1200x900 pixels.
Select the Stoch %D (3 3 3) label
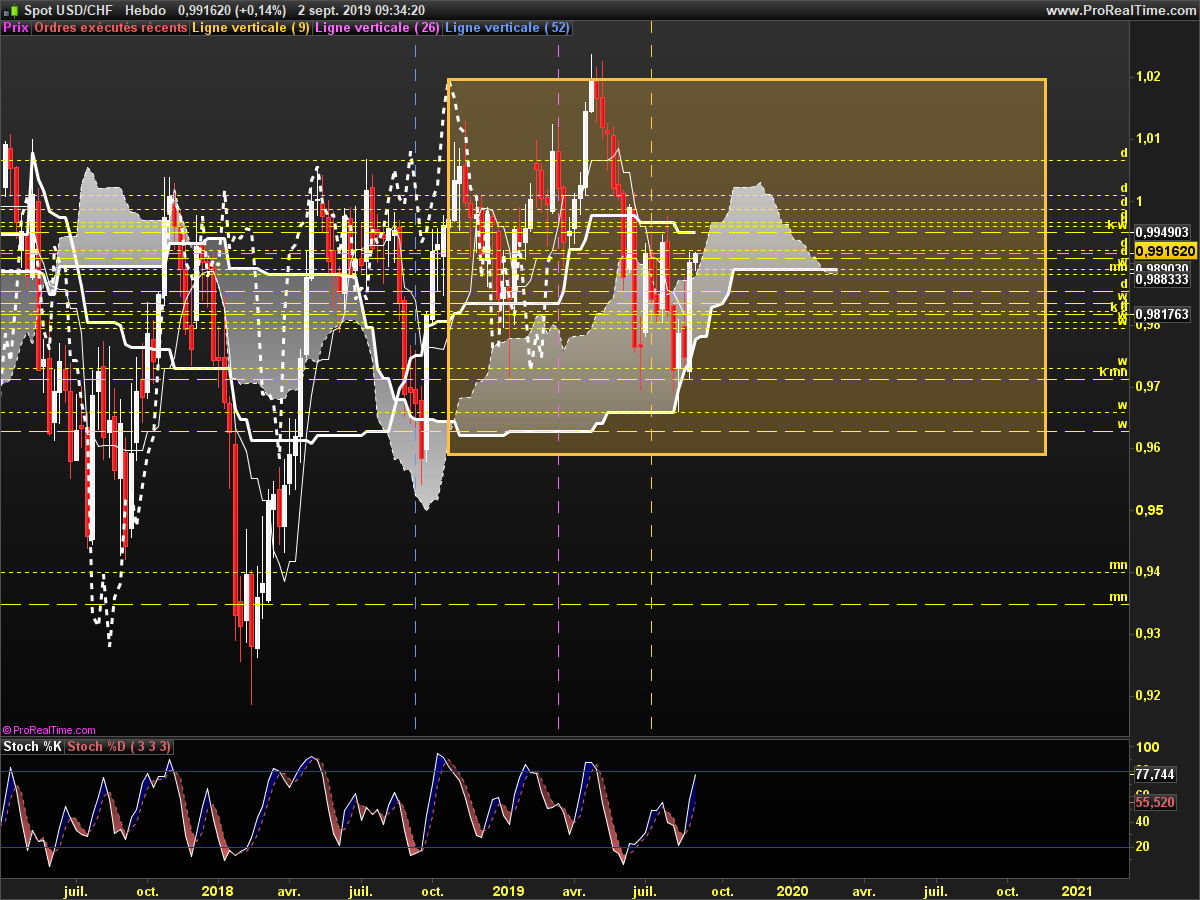coord(120,747)
